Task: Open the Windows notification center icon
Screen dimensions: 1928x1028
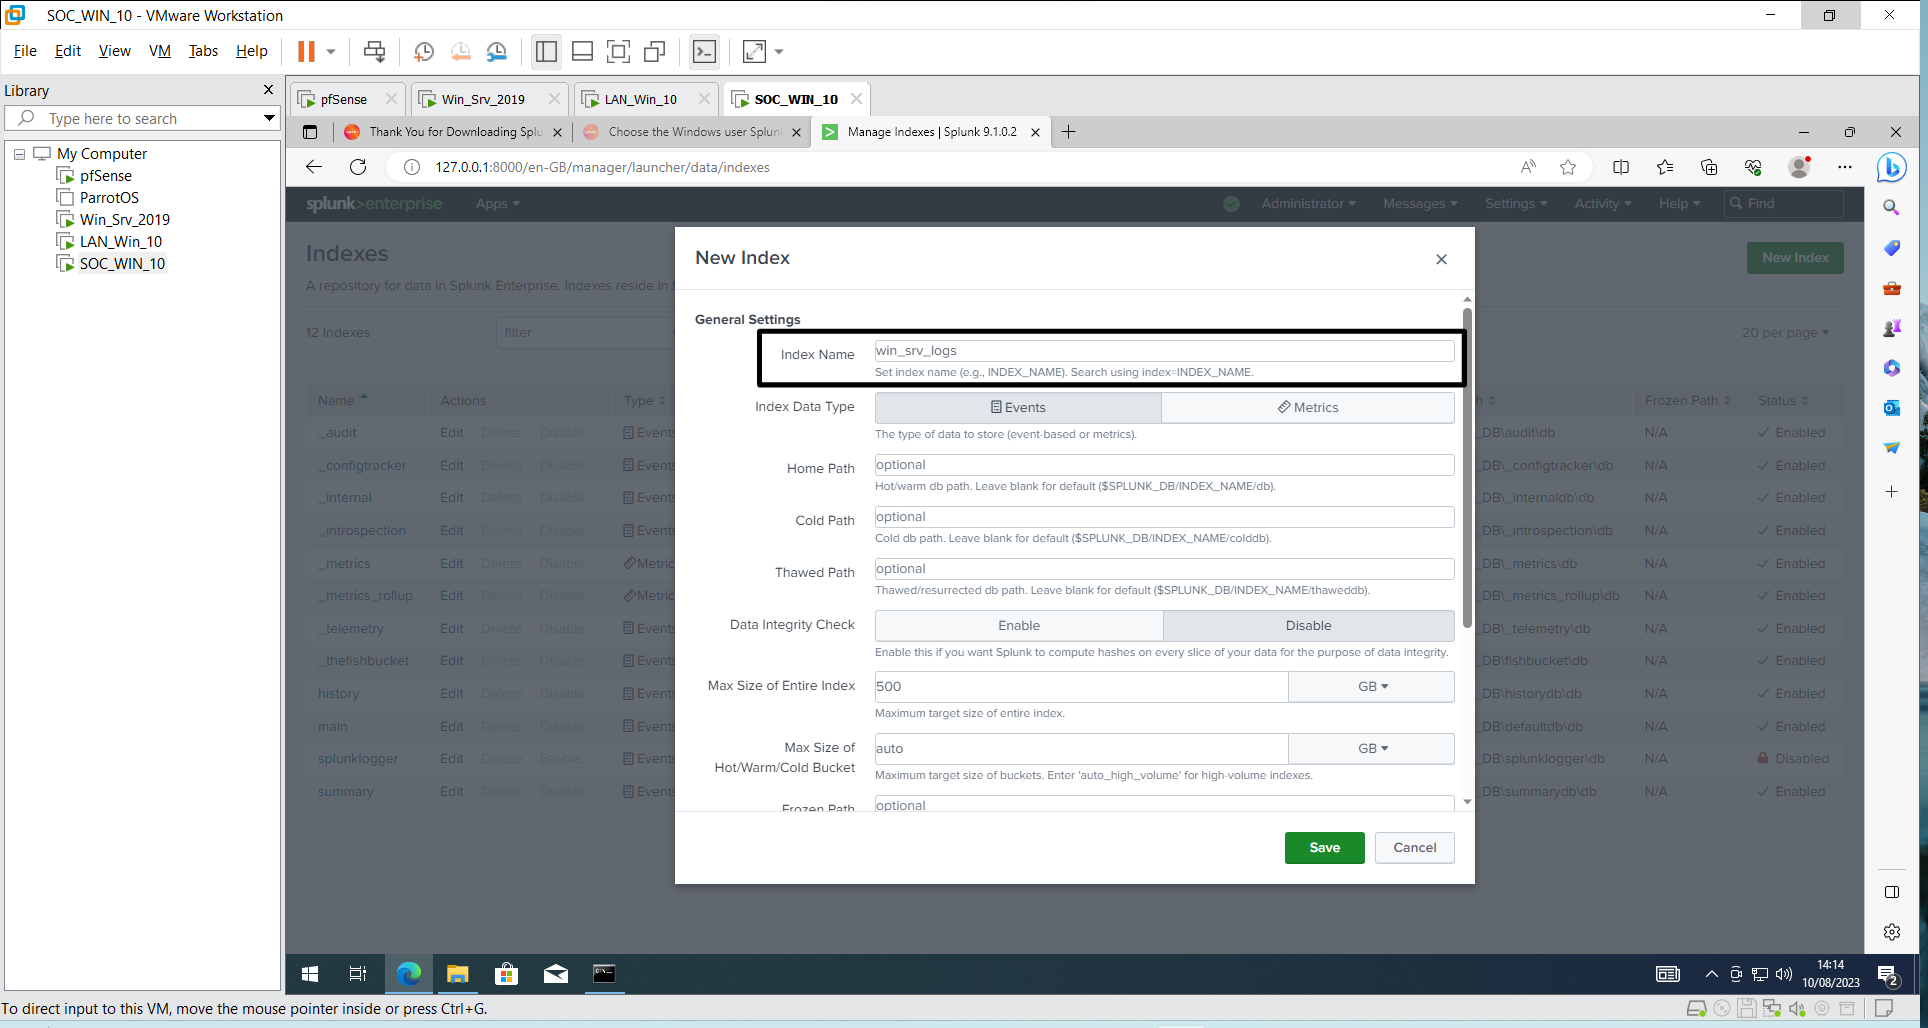Action: [1887, 974]
